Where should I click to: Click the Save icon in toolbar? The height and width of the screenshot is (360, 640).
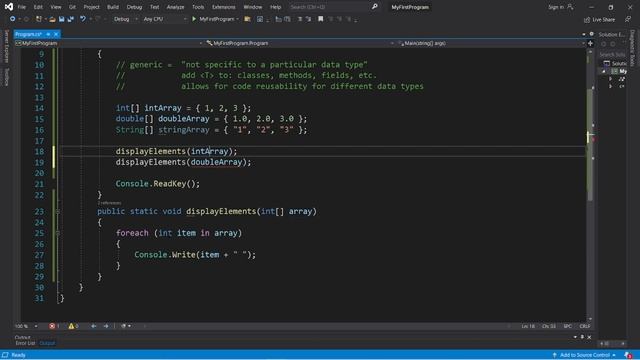click(x=62, y=19)
